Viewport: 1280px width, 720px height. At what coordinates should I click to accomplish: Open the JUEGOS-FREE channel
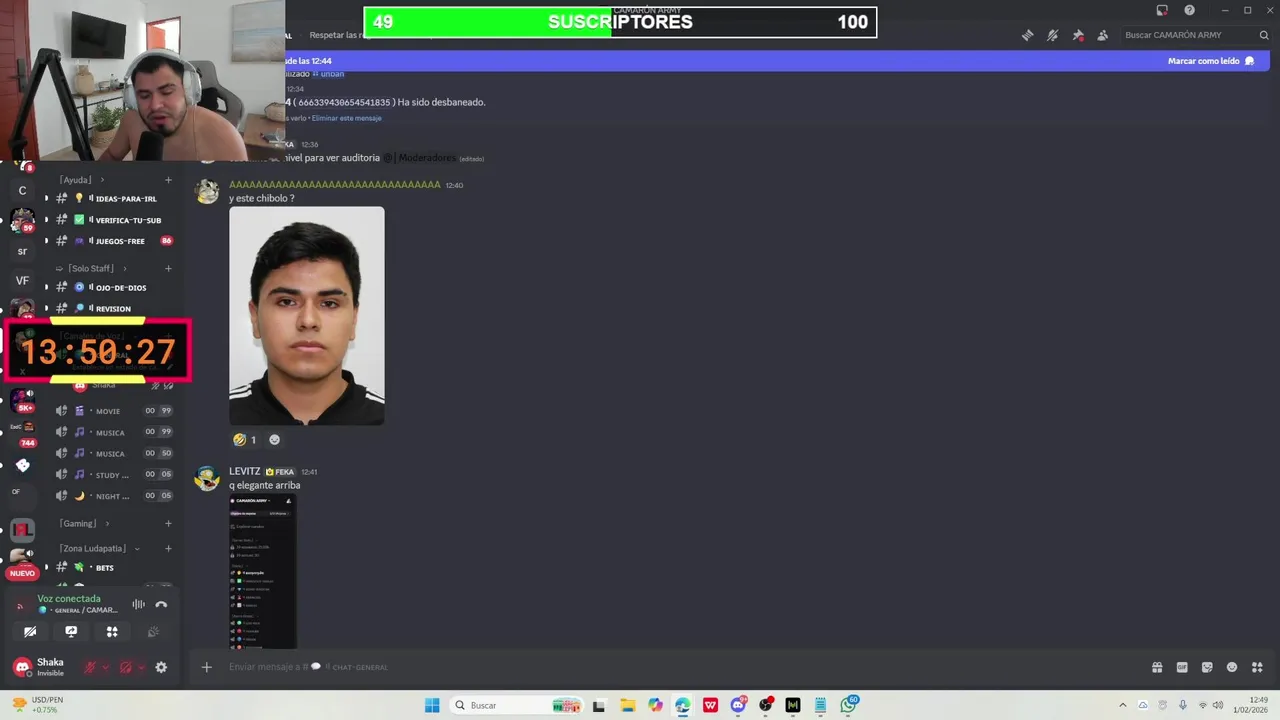pyautogui.click(x=112, y=241)
